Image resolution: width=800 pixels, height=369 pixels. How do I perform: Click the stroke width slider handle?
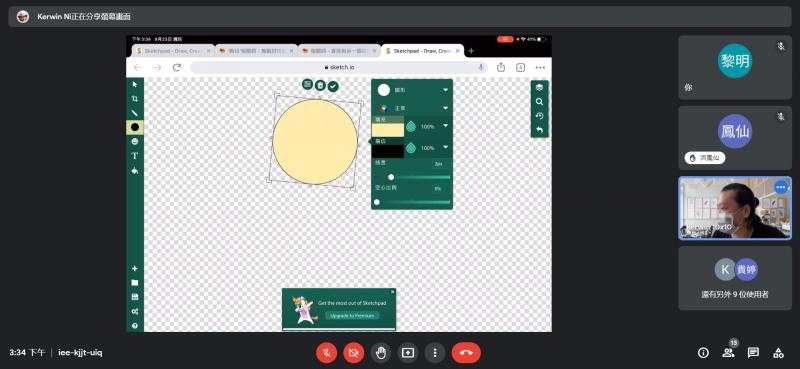[391, 177]
